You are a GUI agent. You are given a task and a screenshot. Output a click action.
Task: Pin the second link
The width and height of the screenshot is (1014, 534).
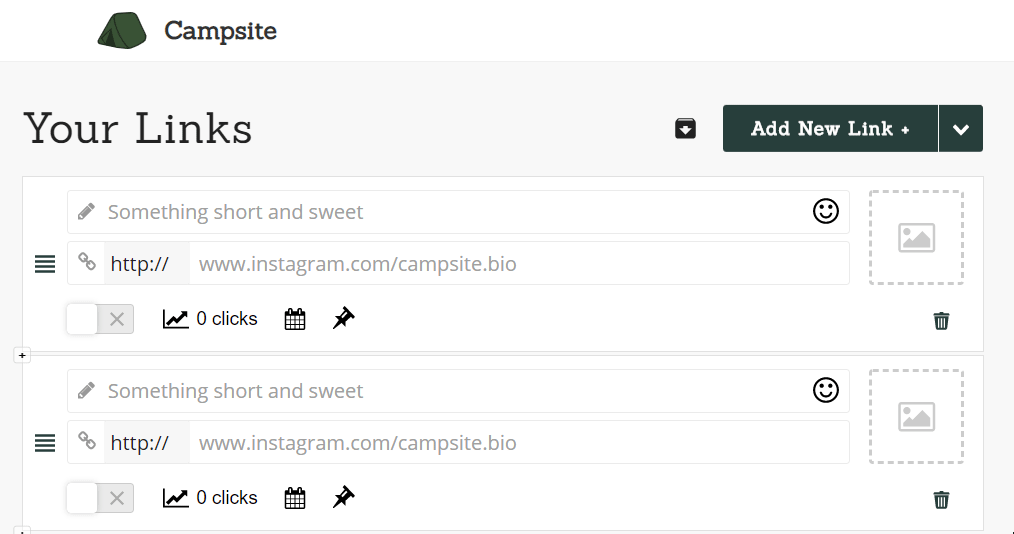pyautogui.click(x=343, y=497)
